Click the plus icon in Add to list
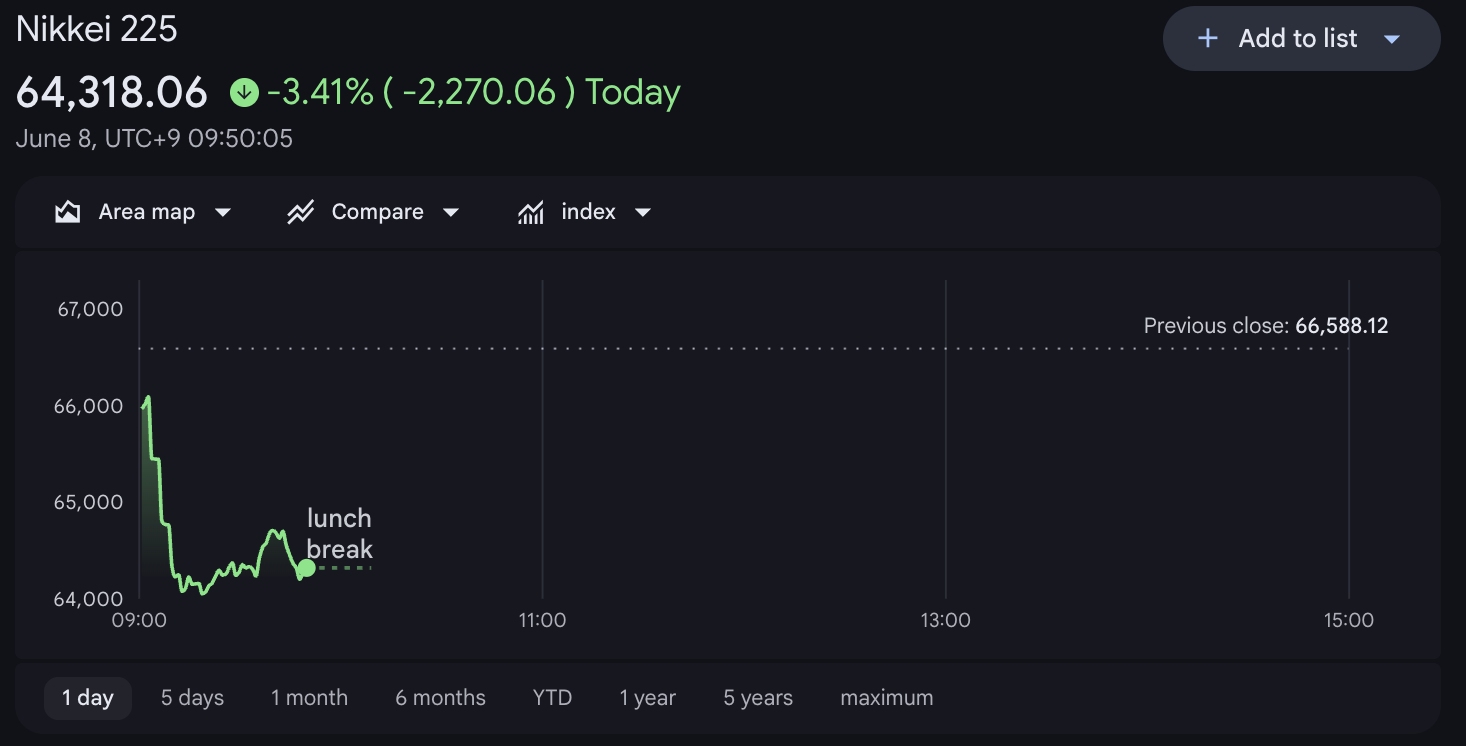The height and width of the screenshot is (746, 1466). tap(1208, 38)
